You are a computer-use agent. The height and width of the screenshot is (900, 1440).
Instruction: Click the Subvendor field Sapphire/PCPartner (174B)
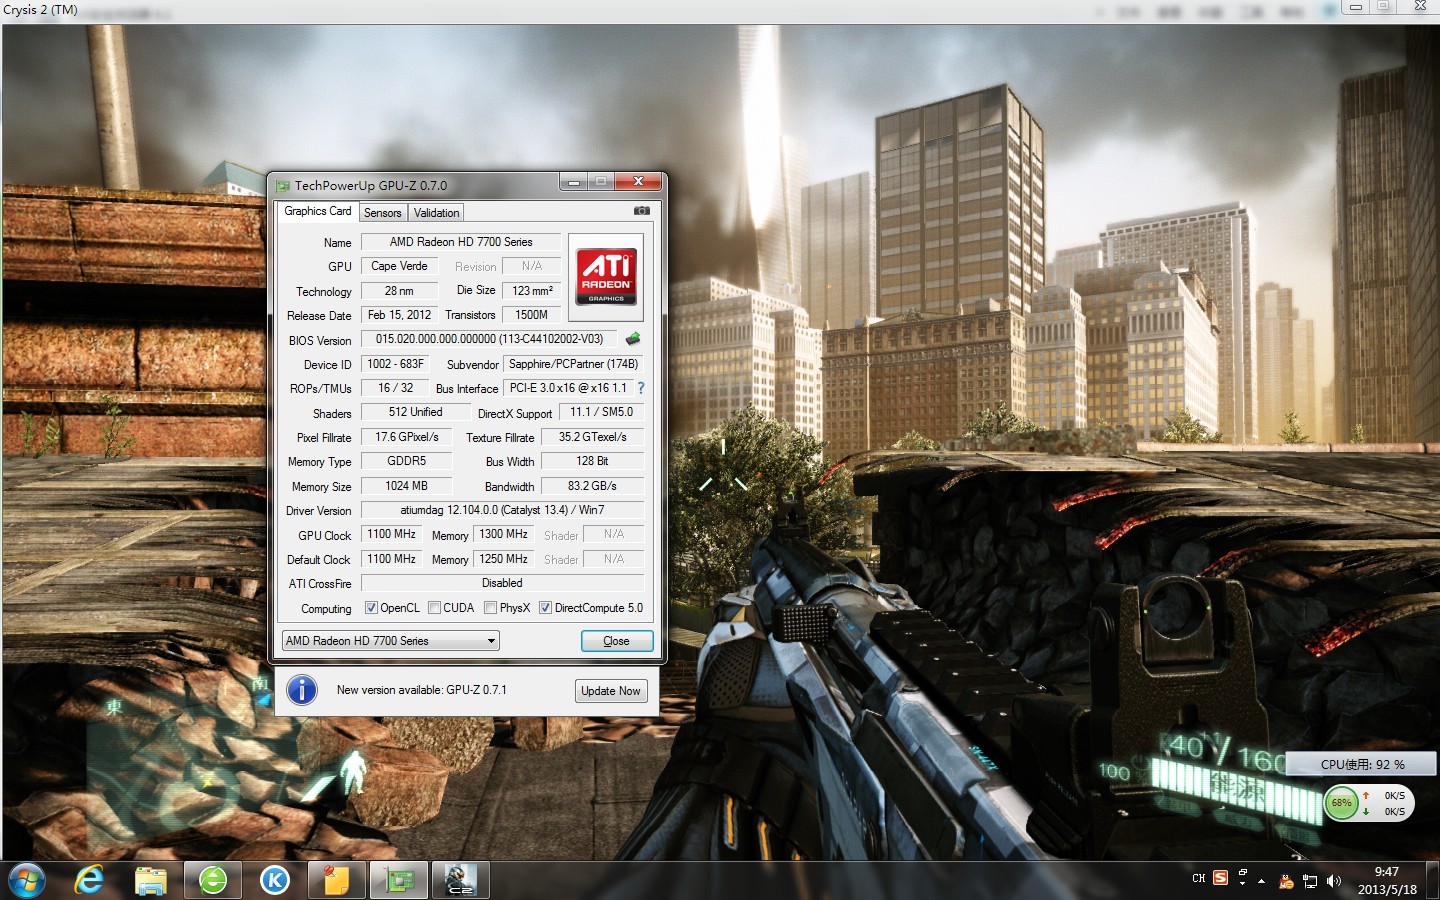(573, 364)
